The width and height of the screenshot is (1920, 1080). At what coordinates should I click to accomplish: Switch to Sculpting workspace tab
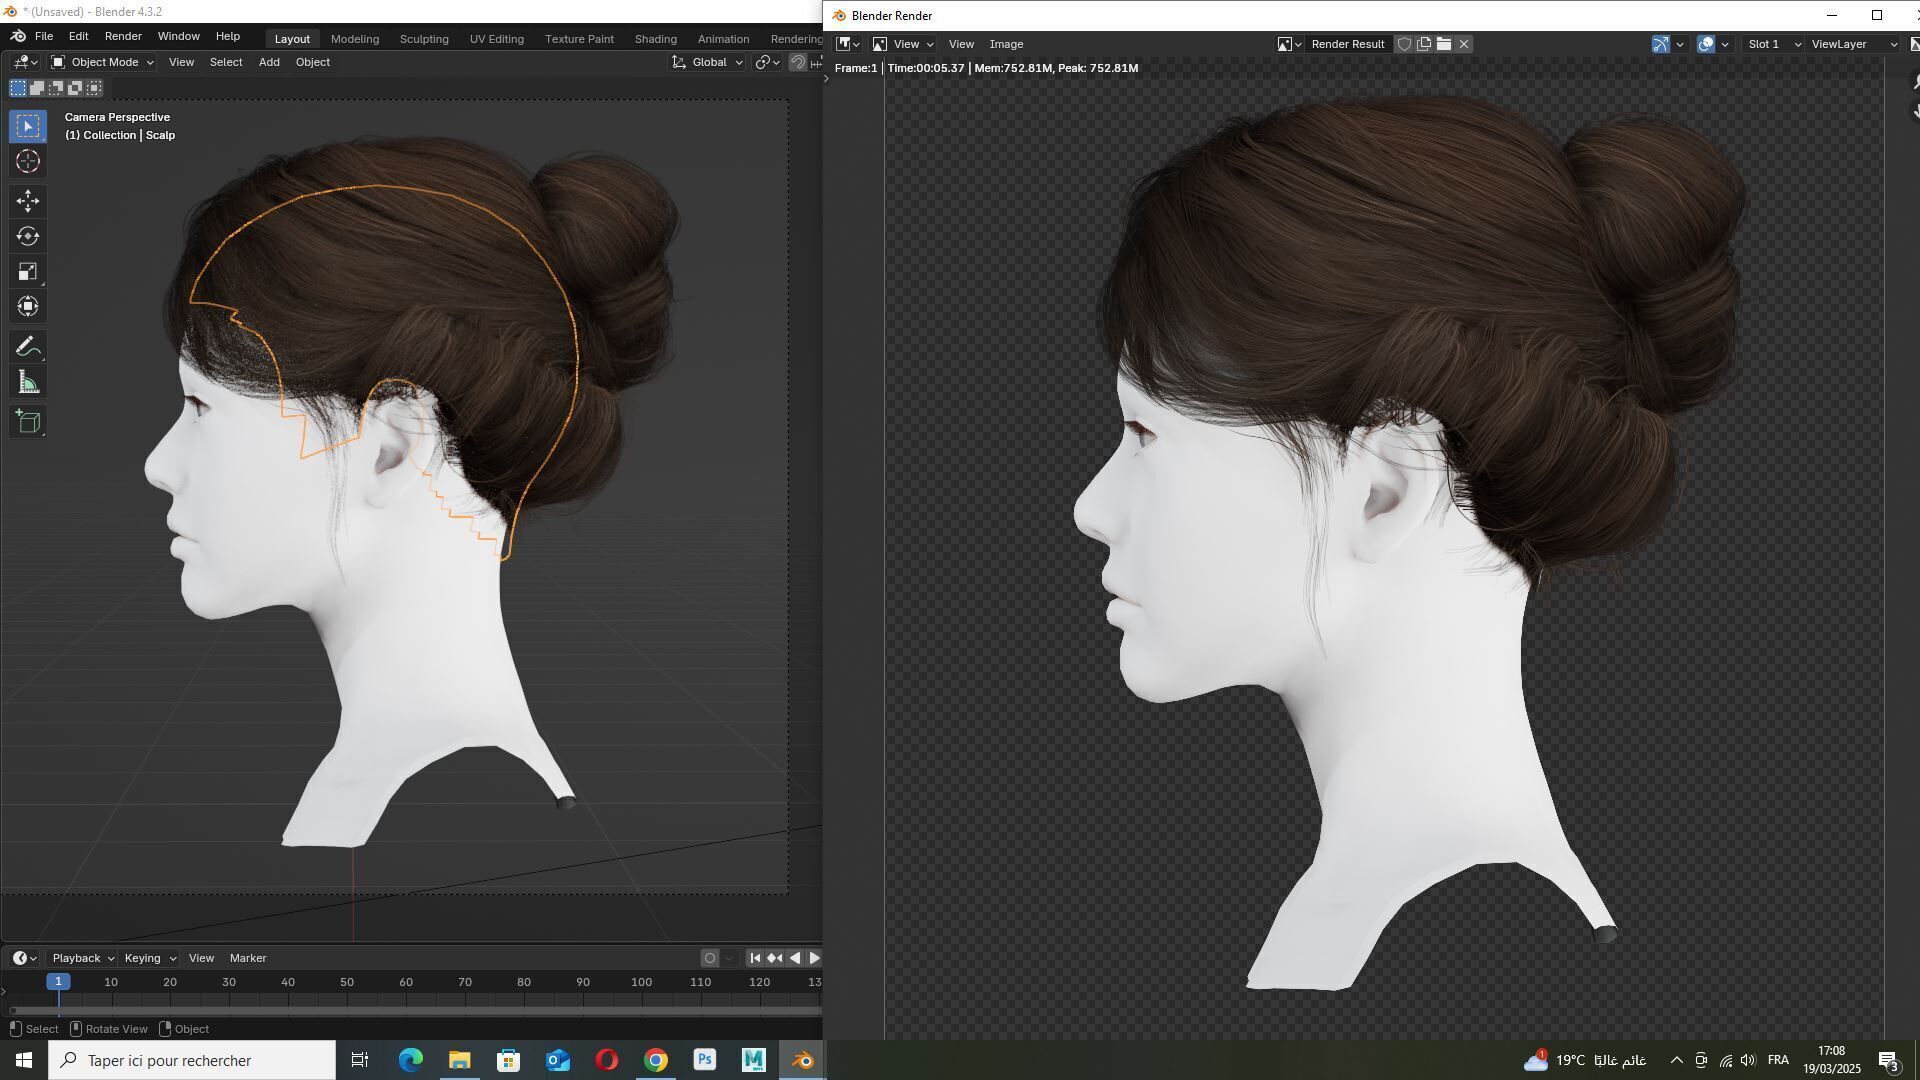click(424, 39)
